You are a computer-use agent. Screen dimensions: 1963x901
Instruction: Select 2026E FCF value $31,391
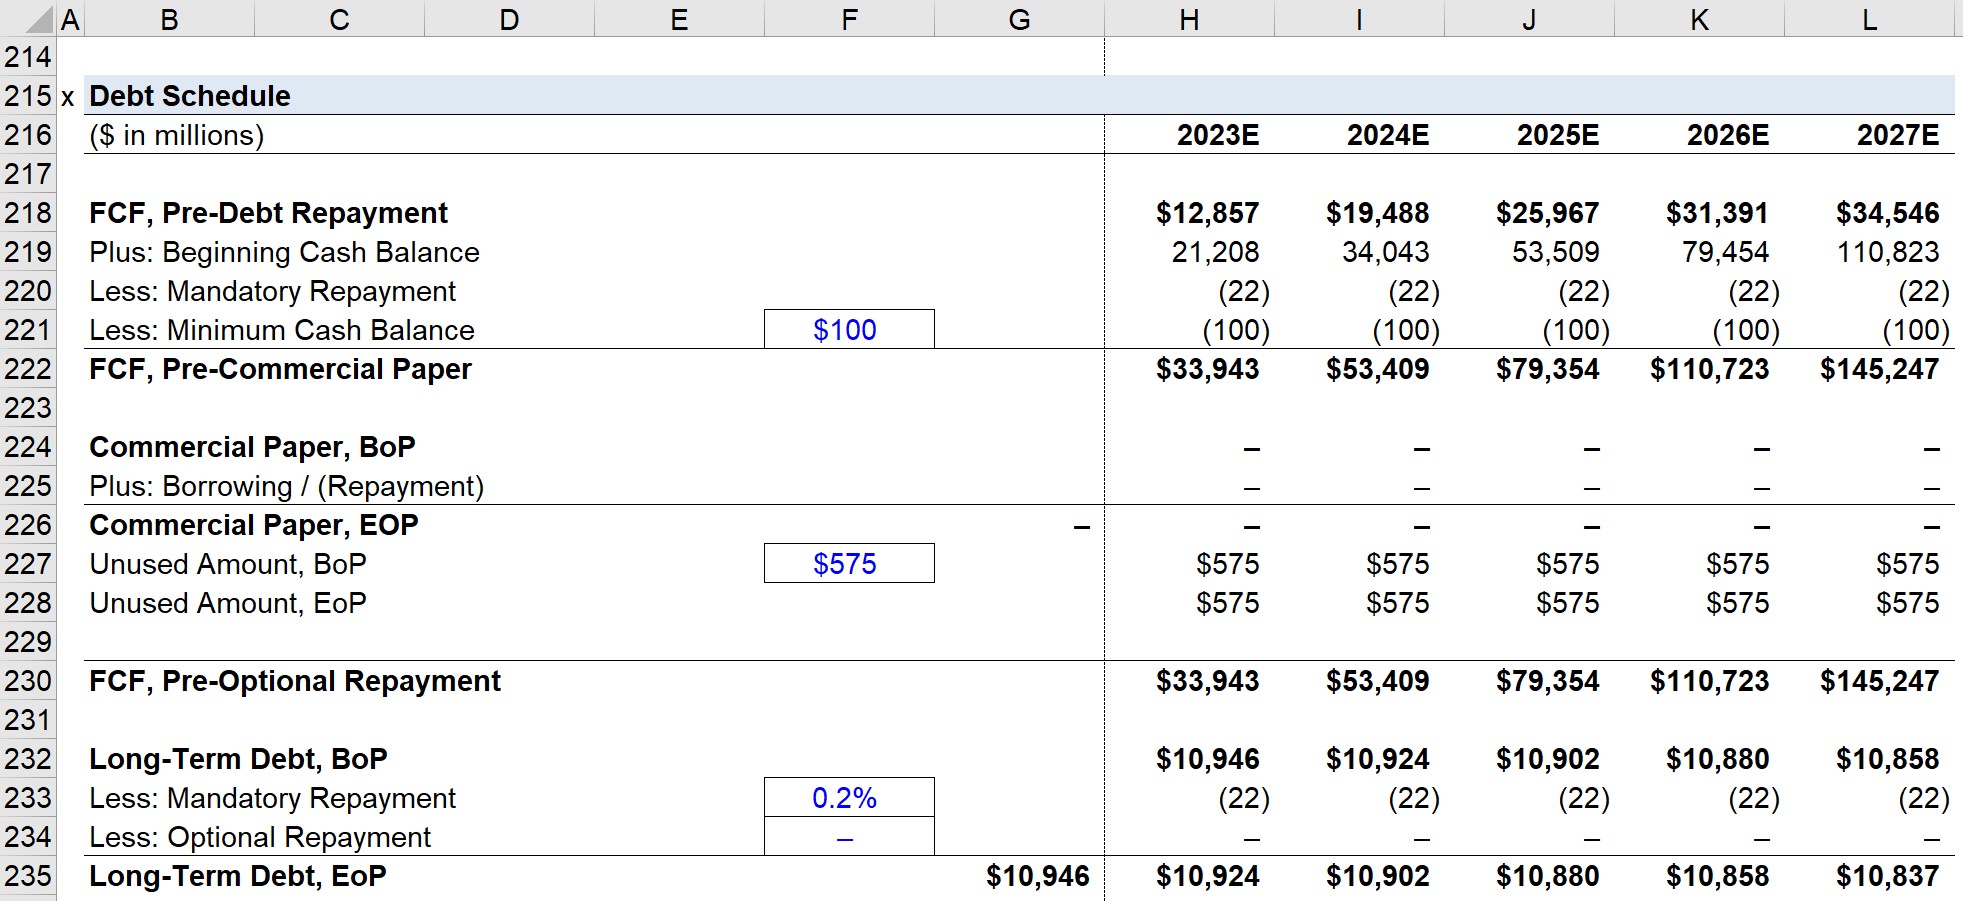click(x=1717, y=213)
